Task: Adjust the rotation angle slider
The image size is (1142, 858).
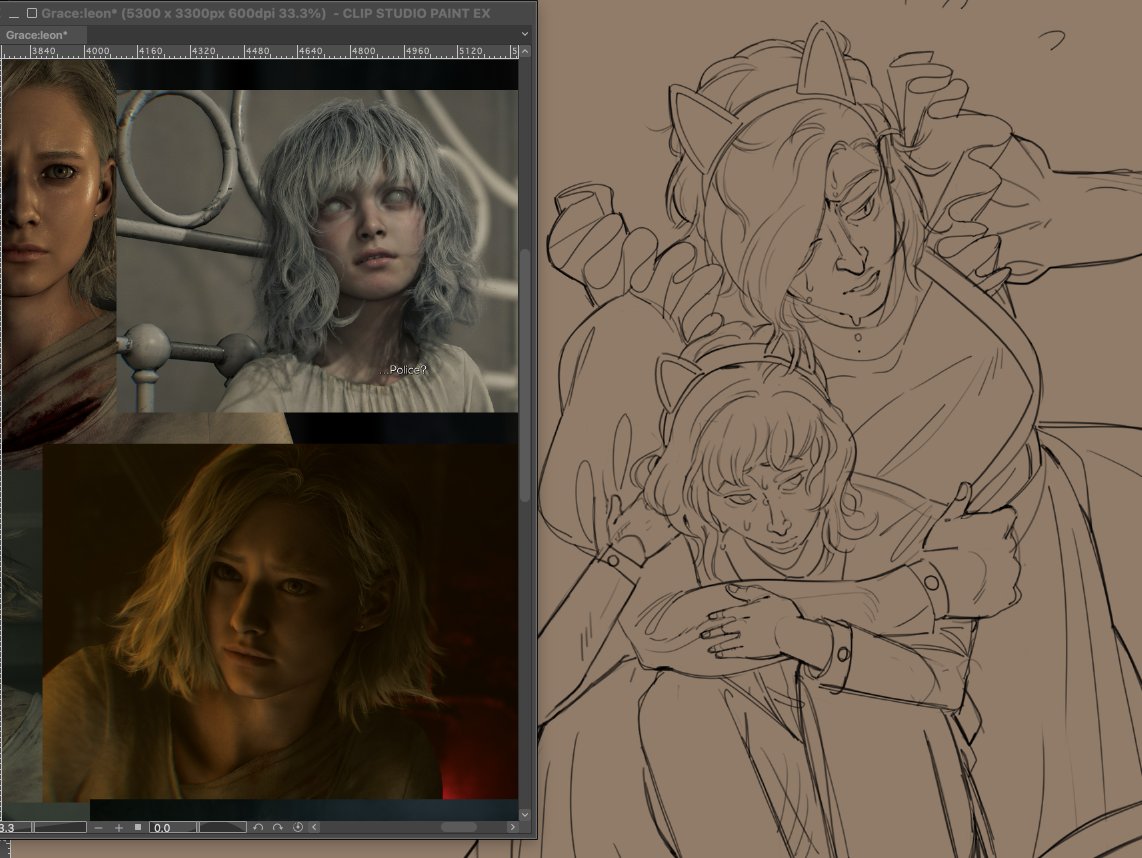Action: tap(223, 827)
